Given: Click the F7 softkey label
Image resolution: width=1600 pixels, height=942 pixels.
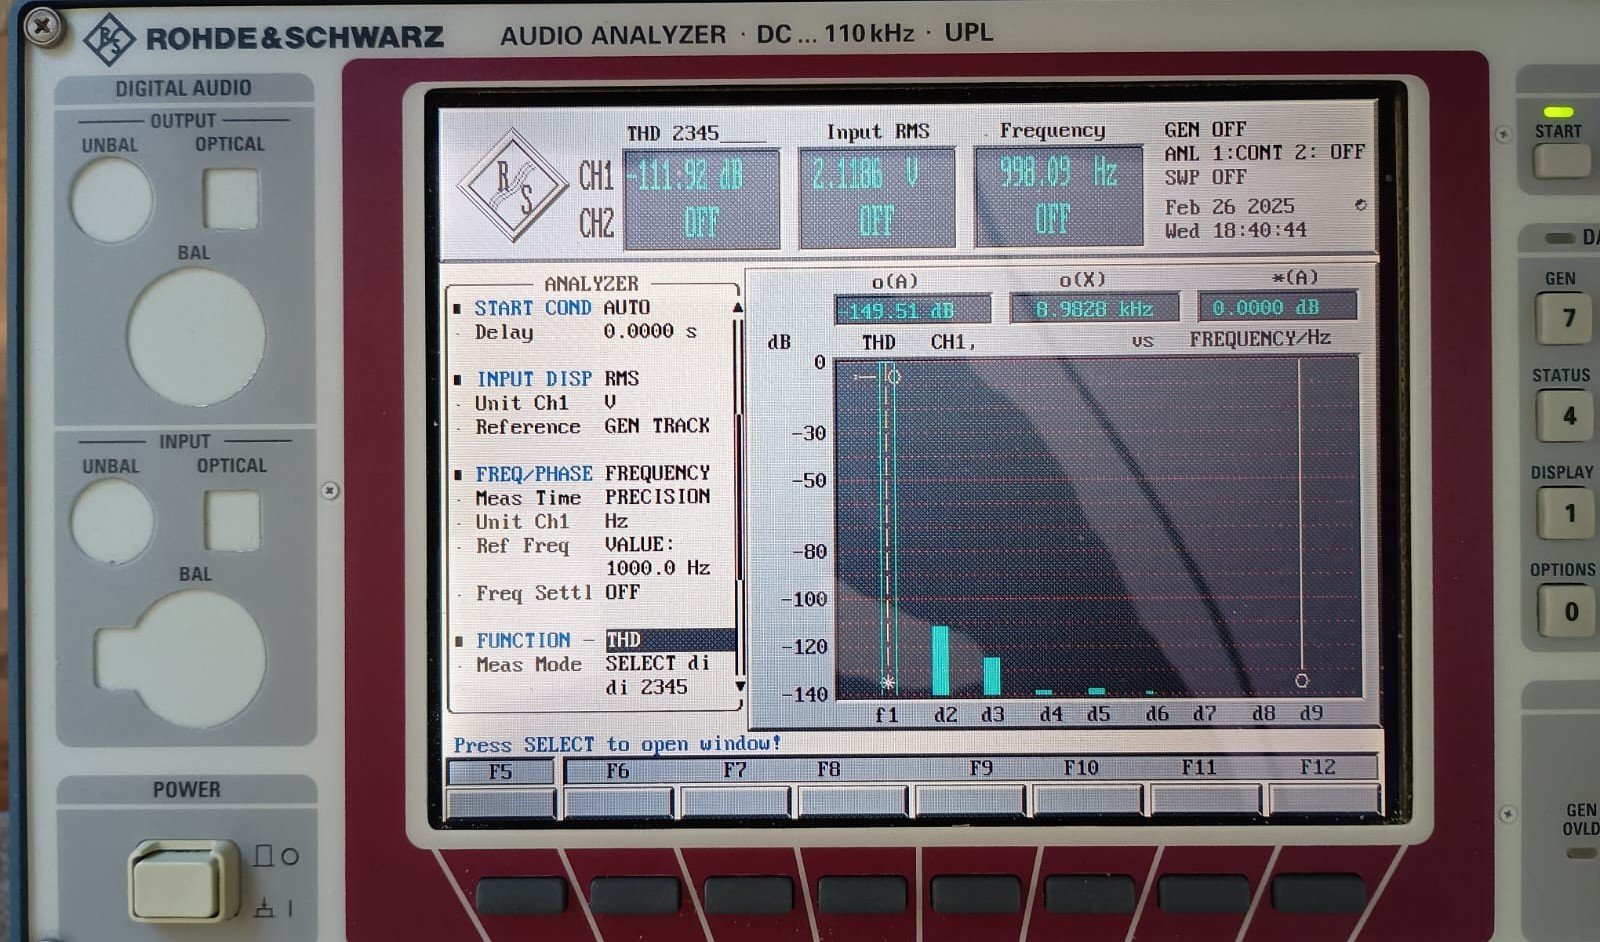Looking at the screenshot, I should click(x=735, y=770).
